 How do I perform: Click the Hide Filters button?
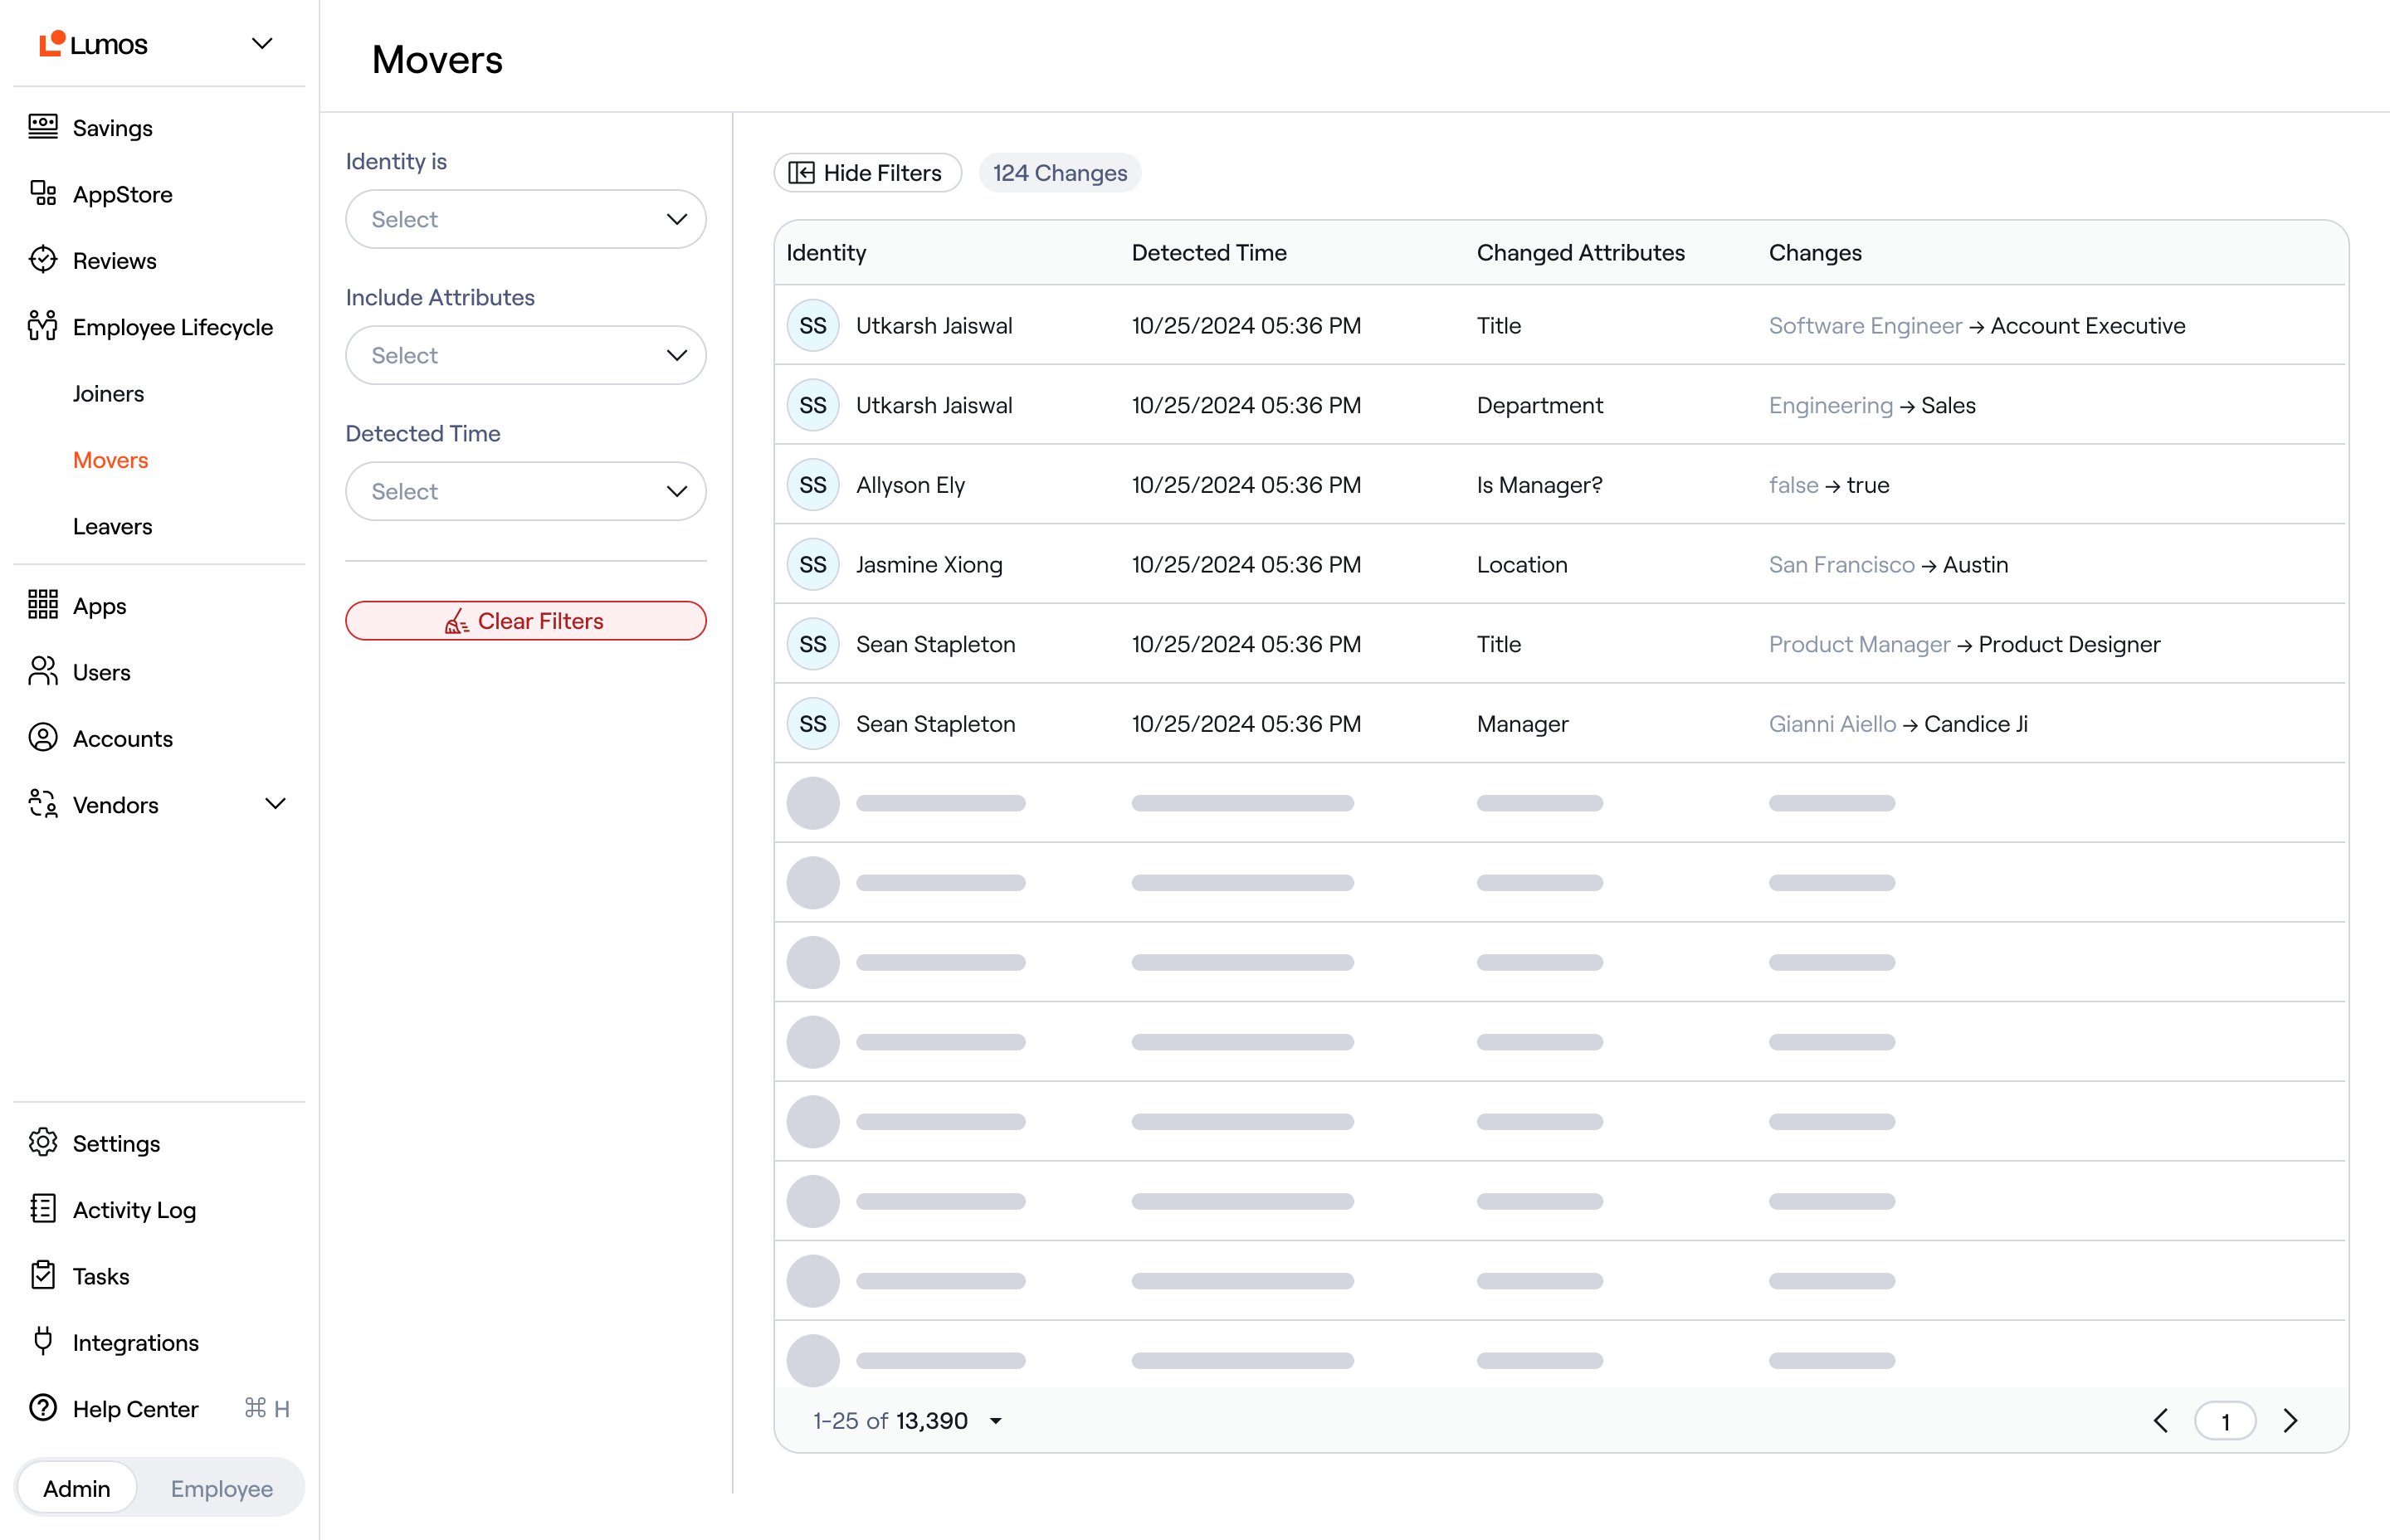click(x=868, y=173)
